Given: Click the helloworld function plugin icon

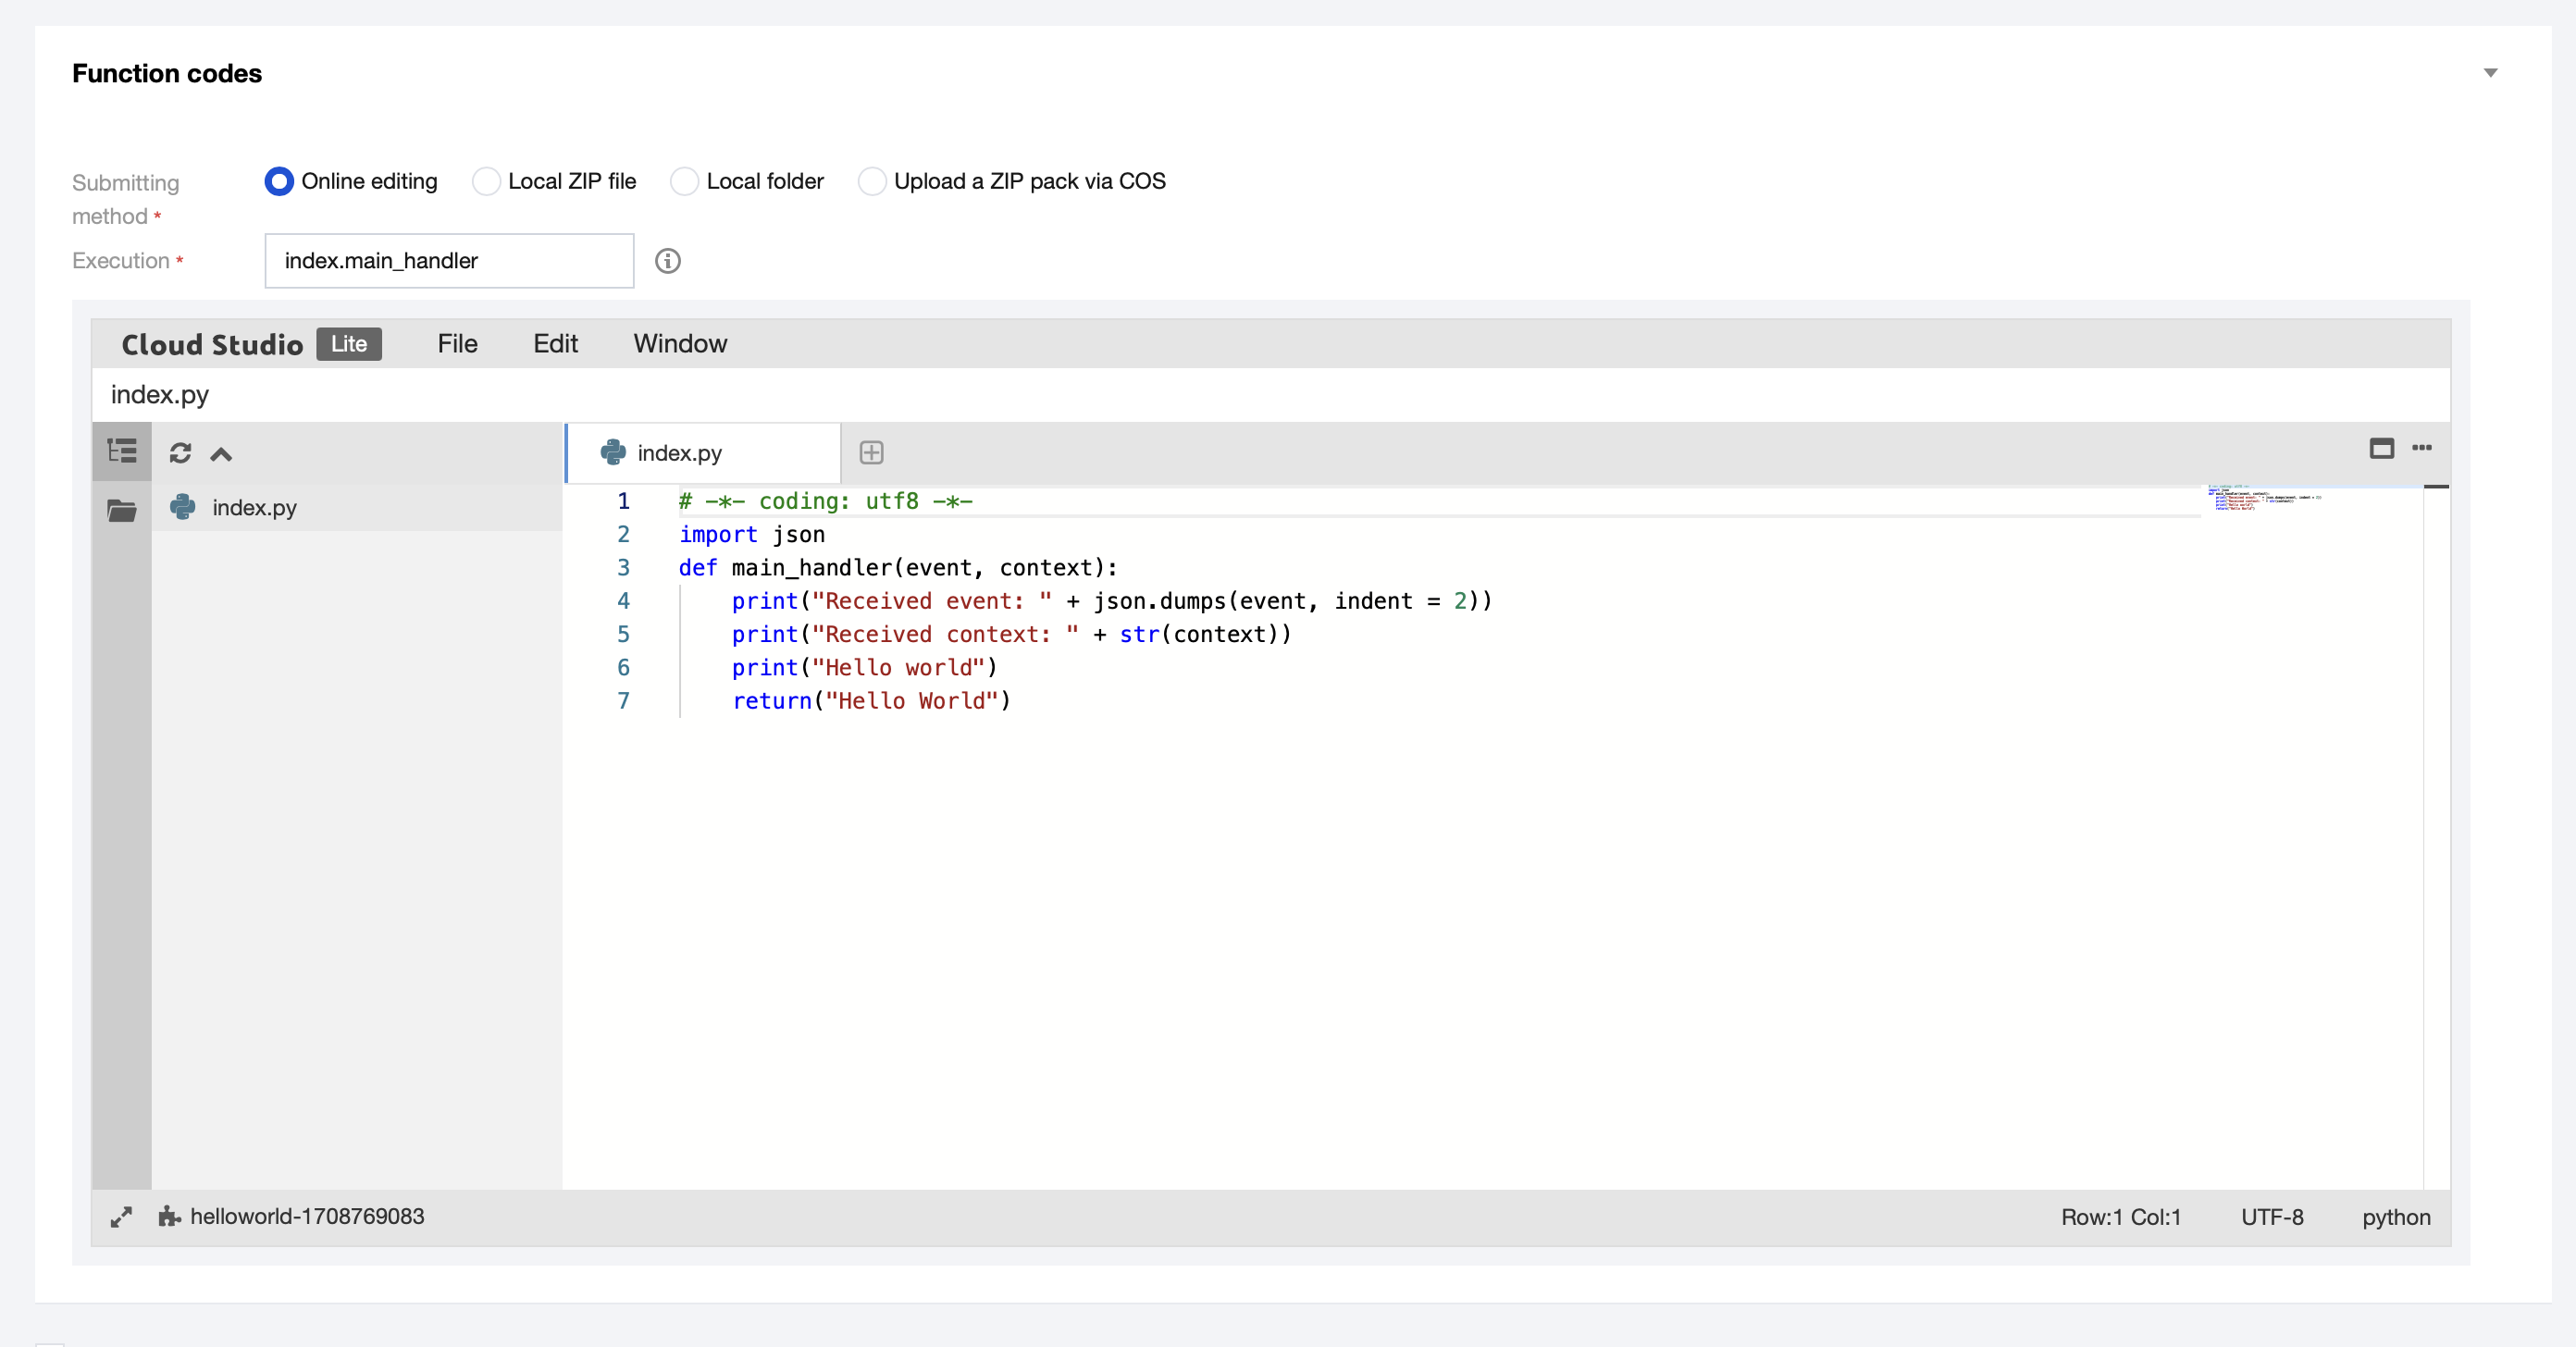Looking at the screenshot, I should [169, 1216].
